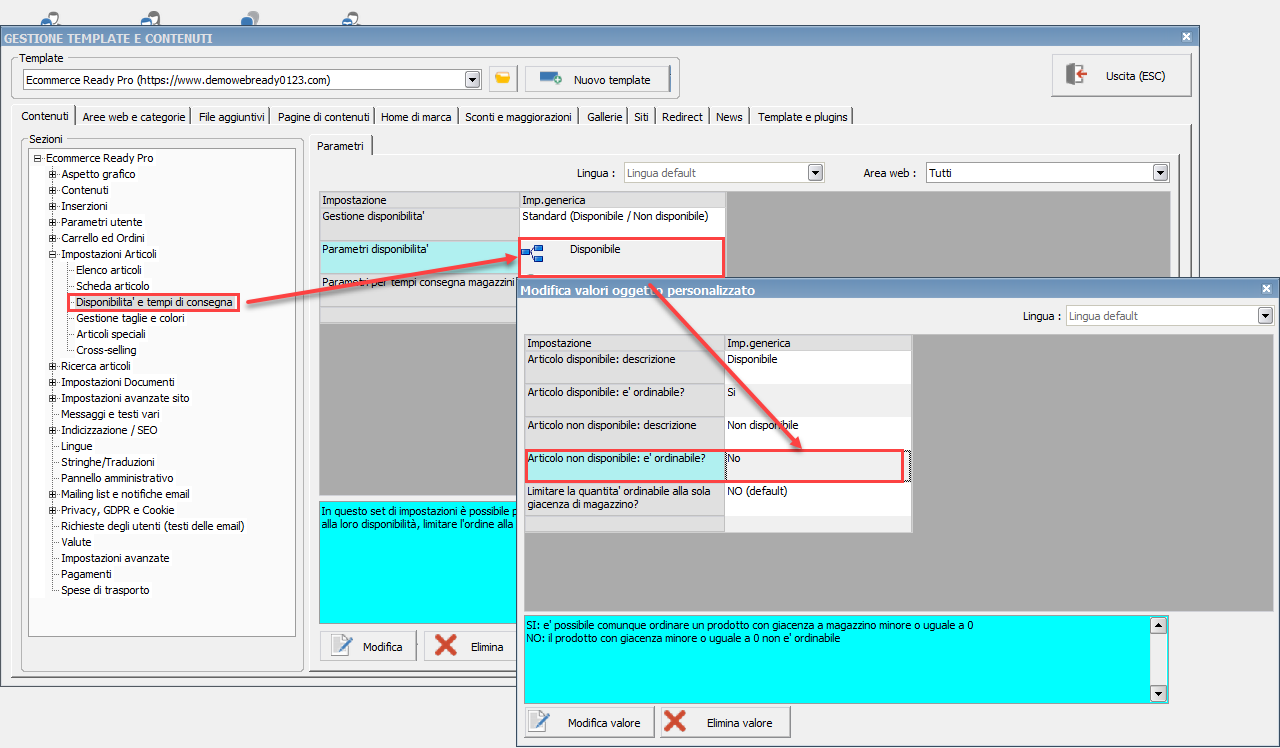This screenshot has width=1280, height=748.
Task: Open the Pagine di contenuti tab
Action: 324,117
